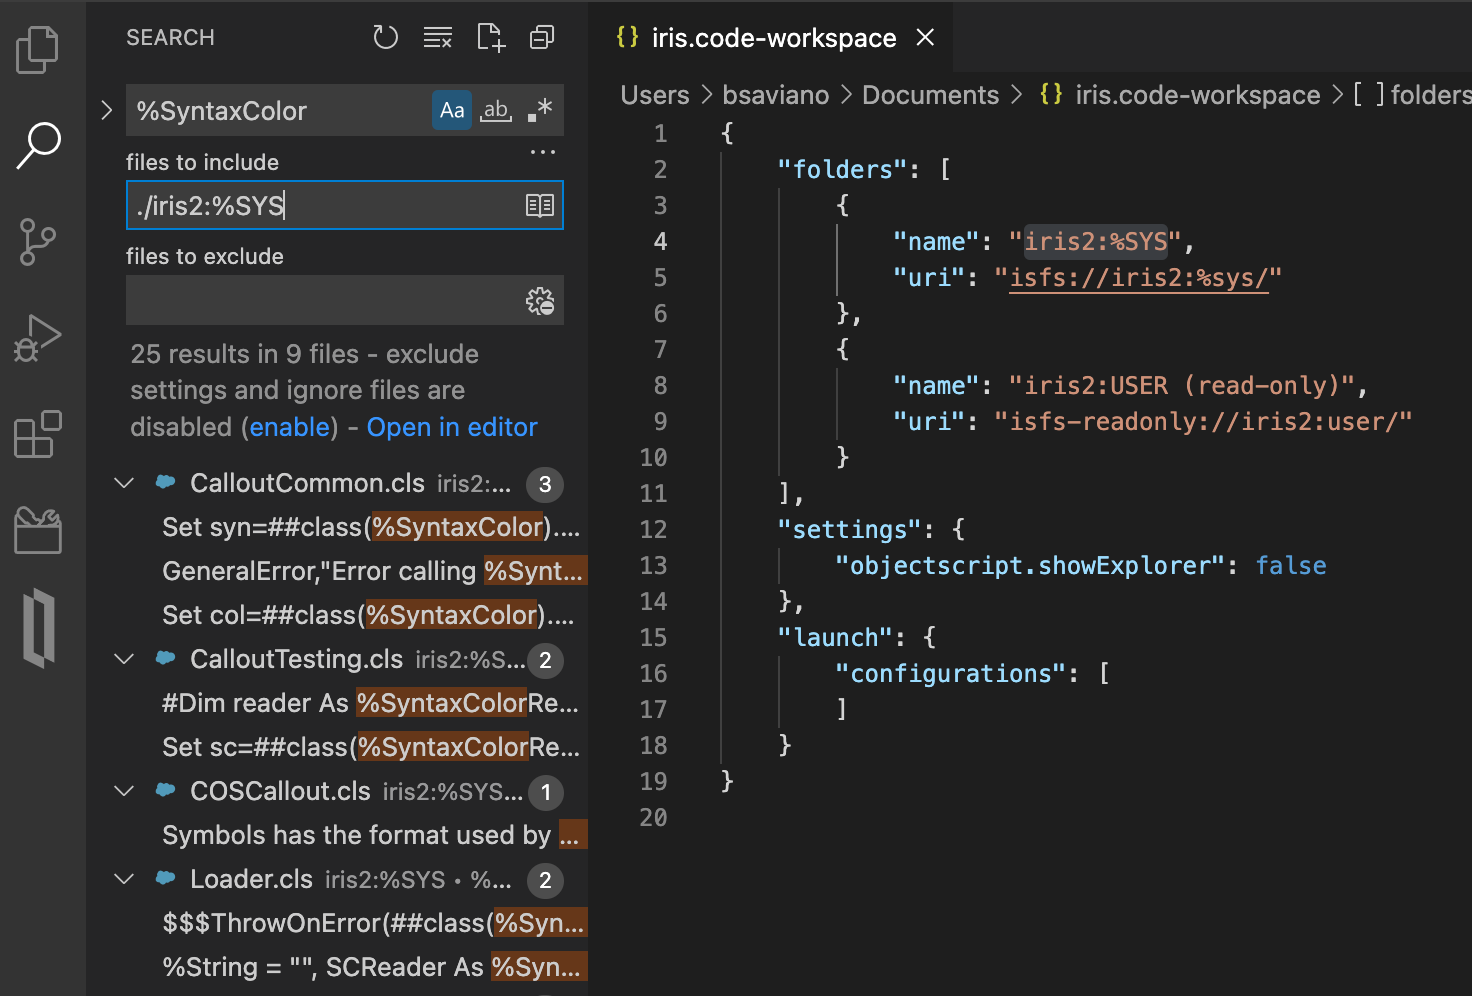Open search results in editor
Viewport: 1472px width, 996px height.
[x=451, y=426]
